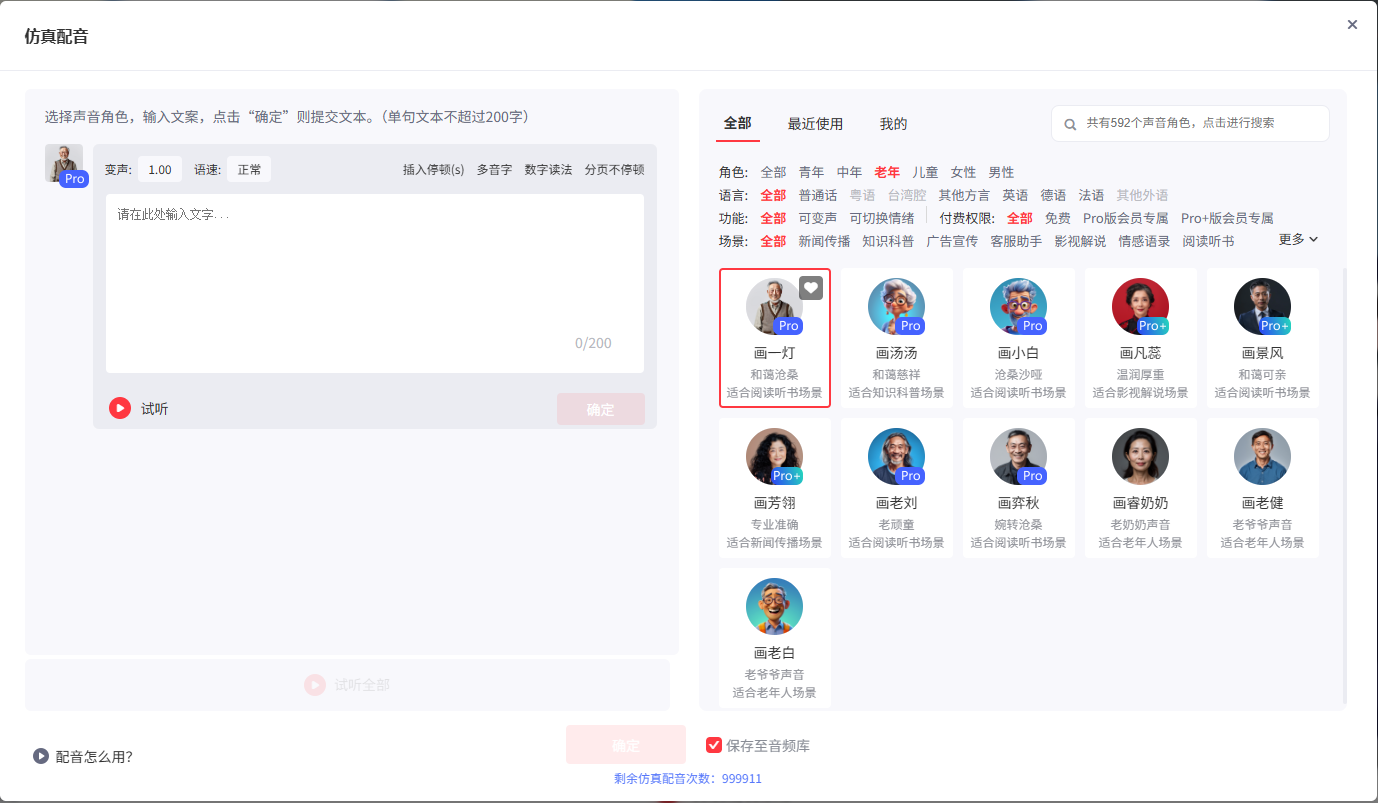Screen dimensions: 1378x803
Task: Click the heart icon on 画一灯 card
Action: 810,287
